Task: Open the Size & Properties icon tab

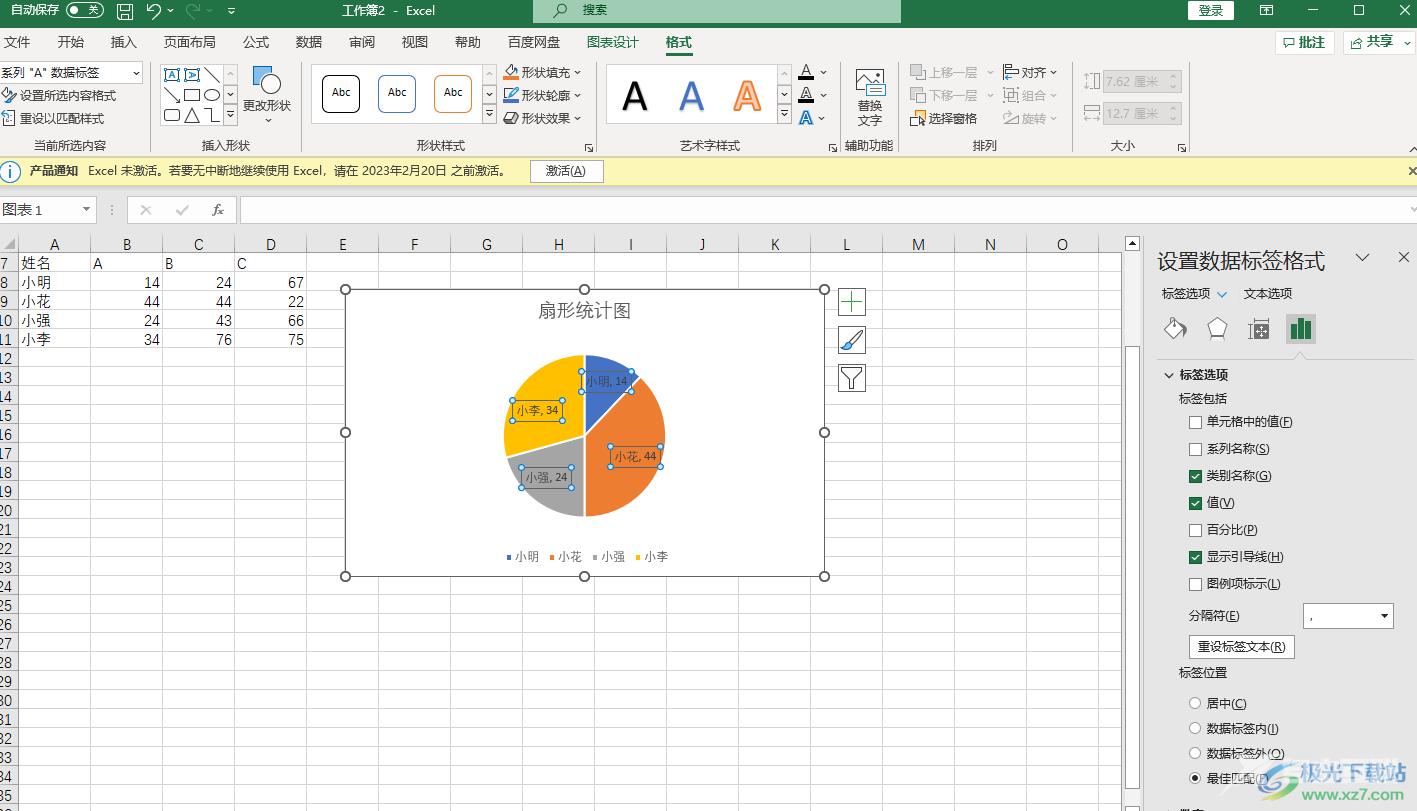Action: point(1258,329)
